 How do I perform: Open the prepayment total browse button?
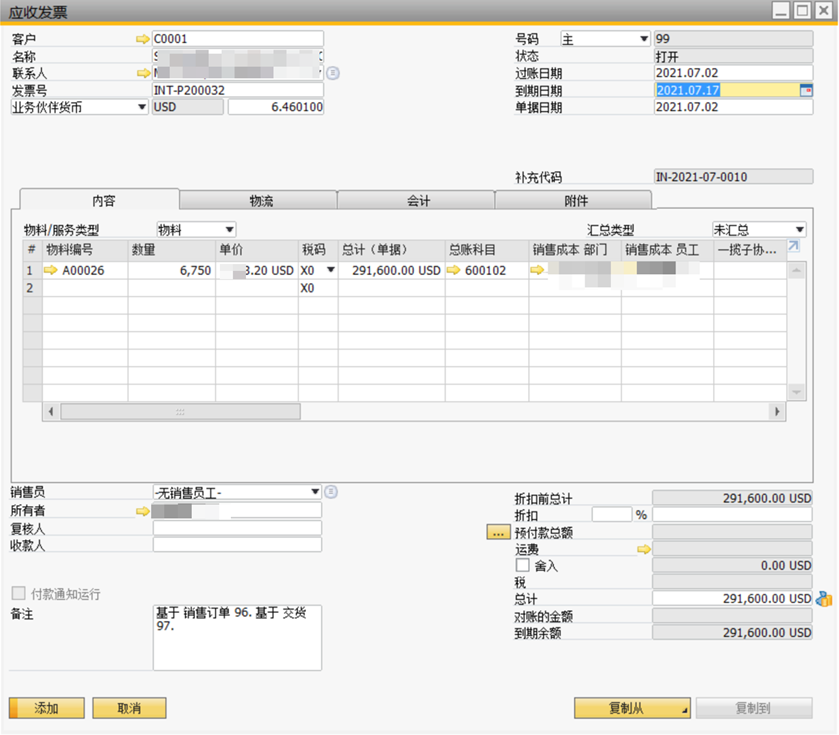click(x=498, y=532)
